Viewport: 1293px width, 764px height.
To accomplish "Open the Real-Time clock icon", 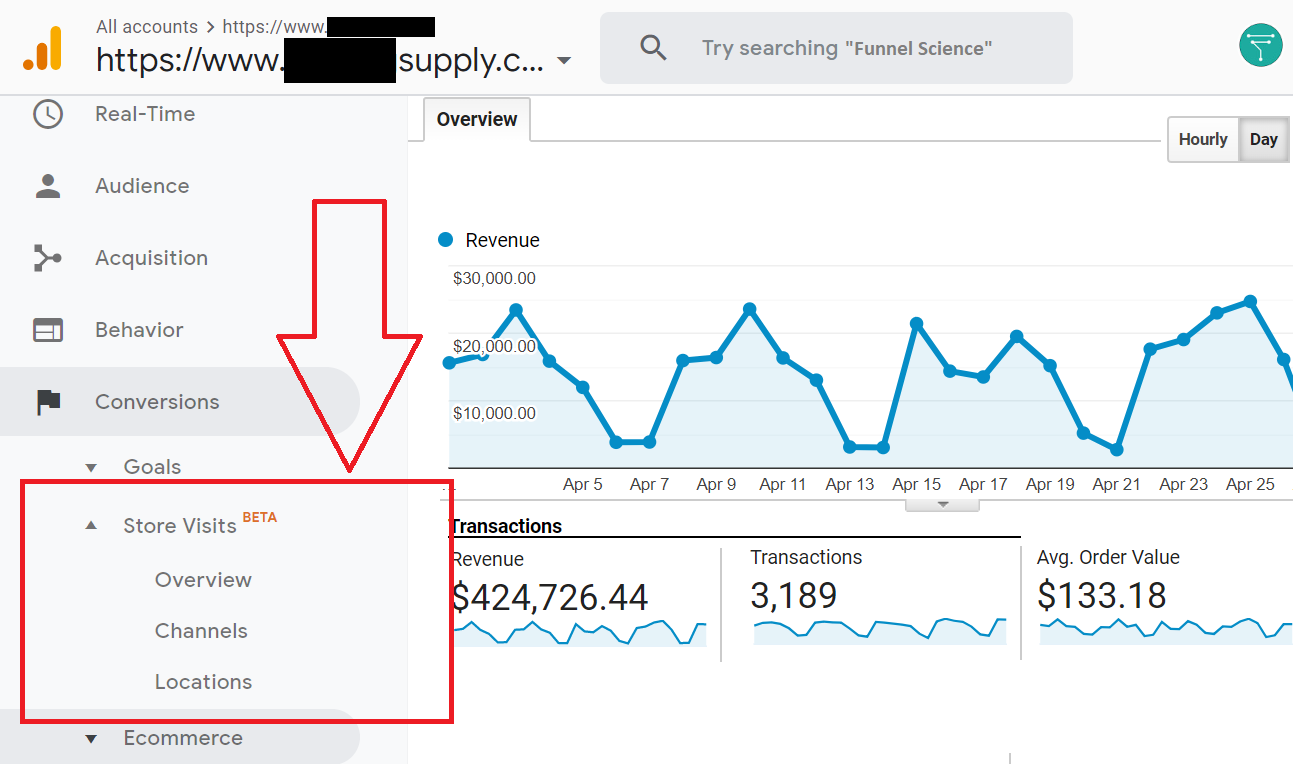I will pos(47,114).
